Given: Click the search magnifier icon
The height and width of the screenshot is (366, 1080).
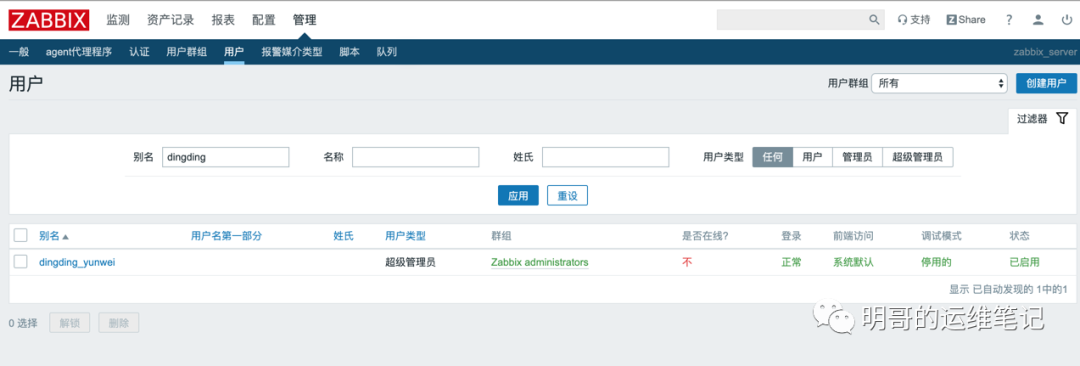Looking at the screenshot, I should (874, 20).
